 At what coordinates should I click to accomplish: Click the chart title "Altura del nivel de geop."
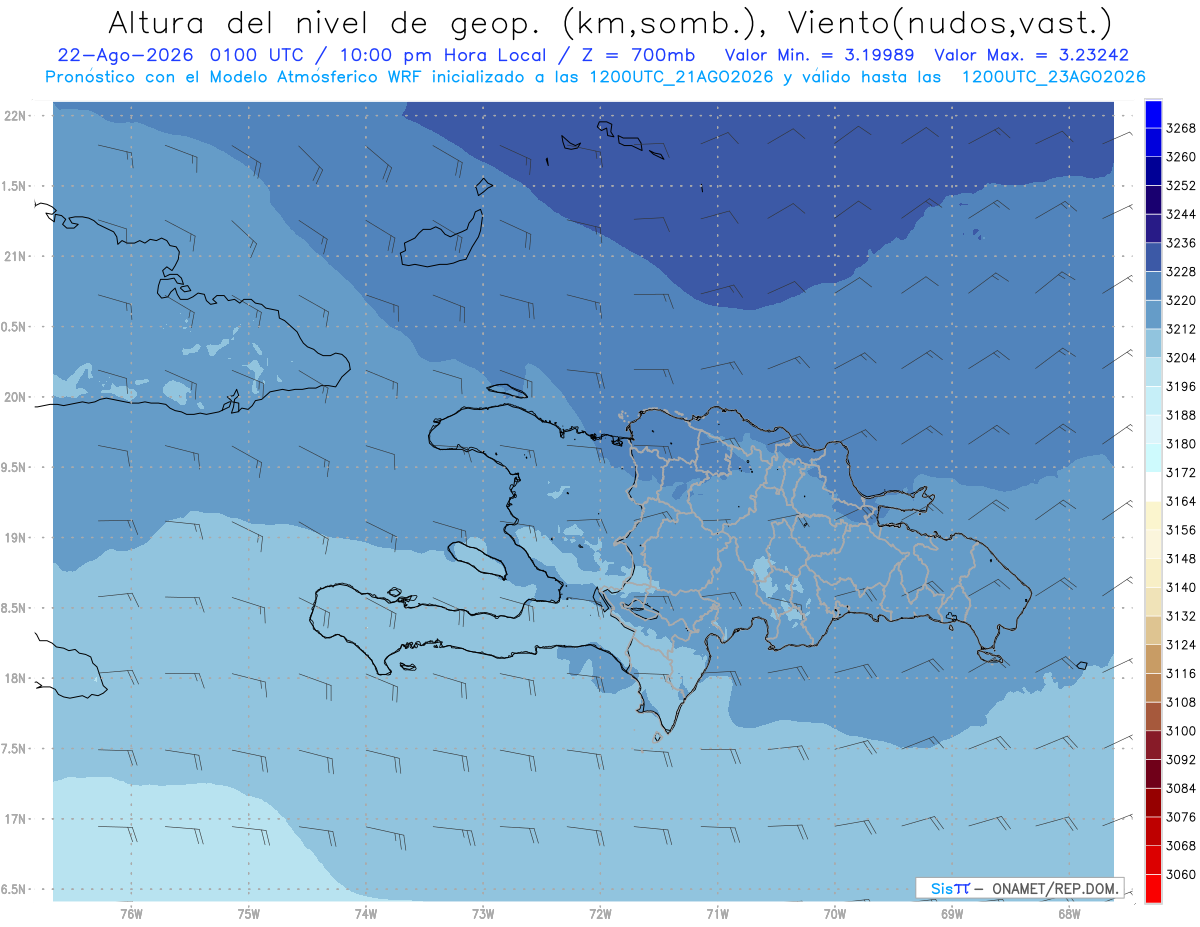point(324,22)
